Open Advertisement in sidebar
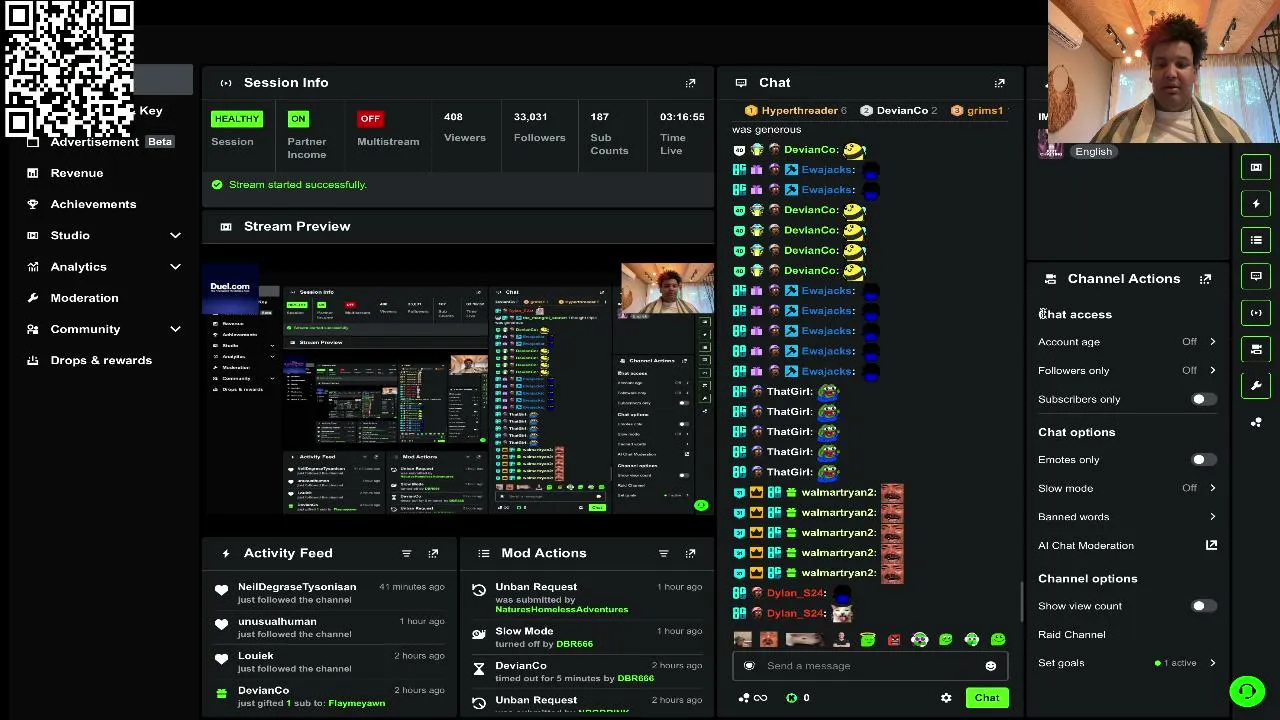The height and width of the screenshot is (720, 1280). pyautogui.click(x=95, y=142)
